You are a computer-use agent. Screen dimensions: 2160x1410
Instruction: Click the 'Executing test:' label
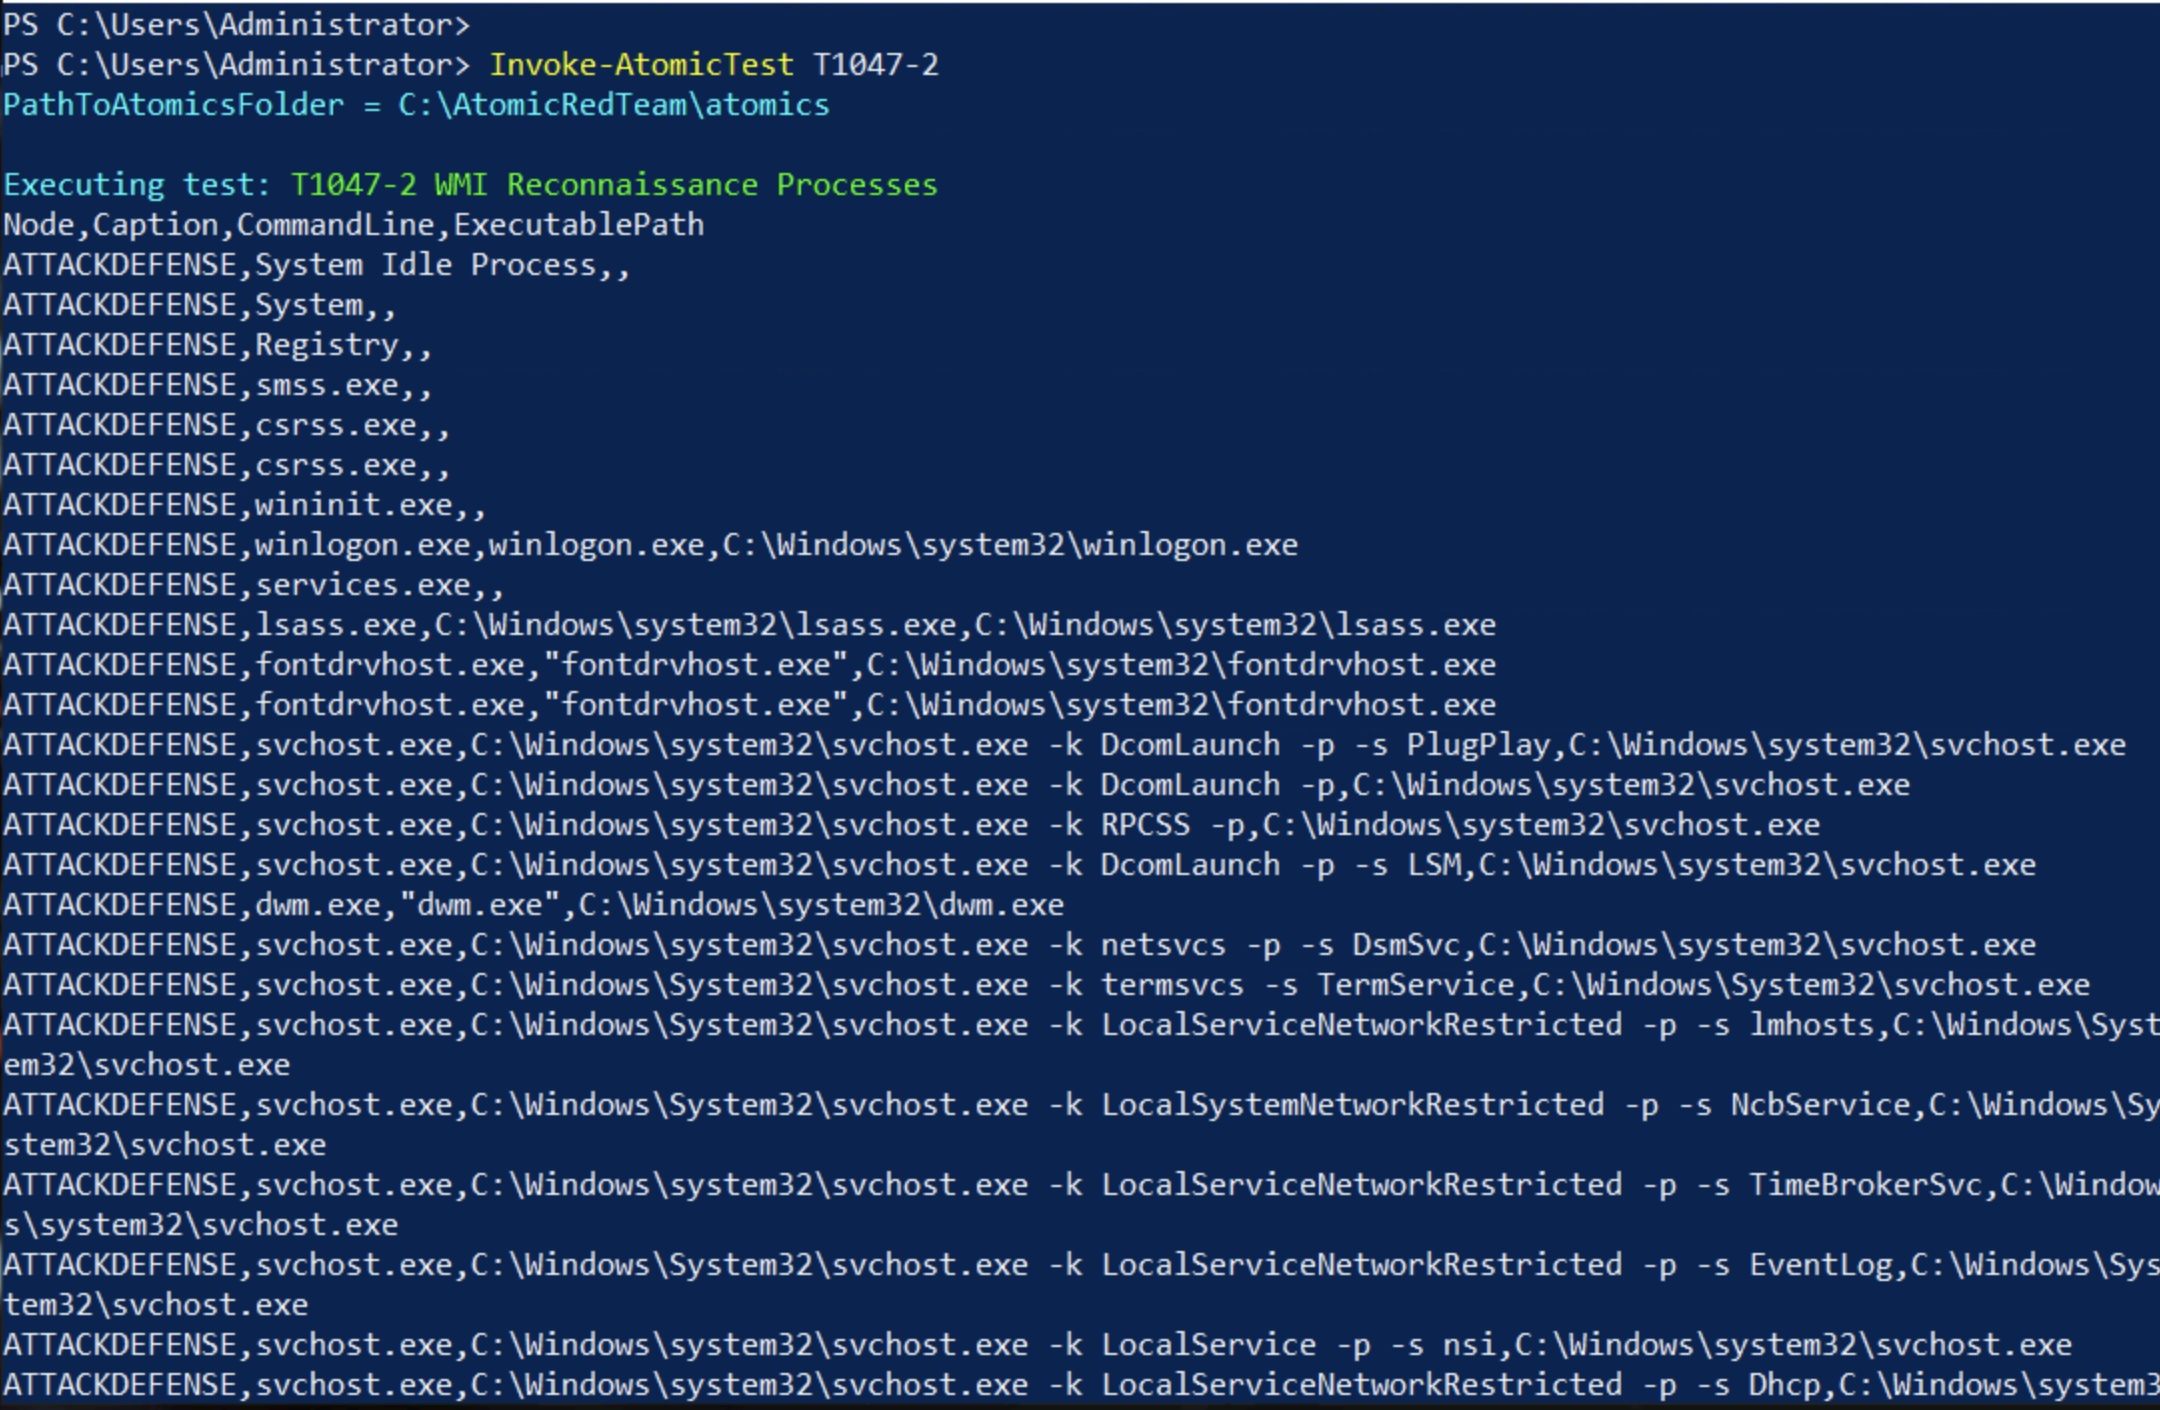tap(137, 185)
